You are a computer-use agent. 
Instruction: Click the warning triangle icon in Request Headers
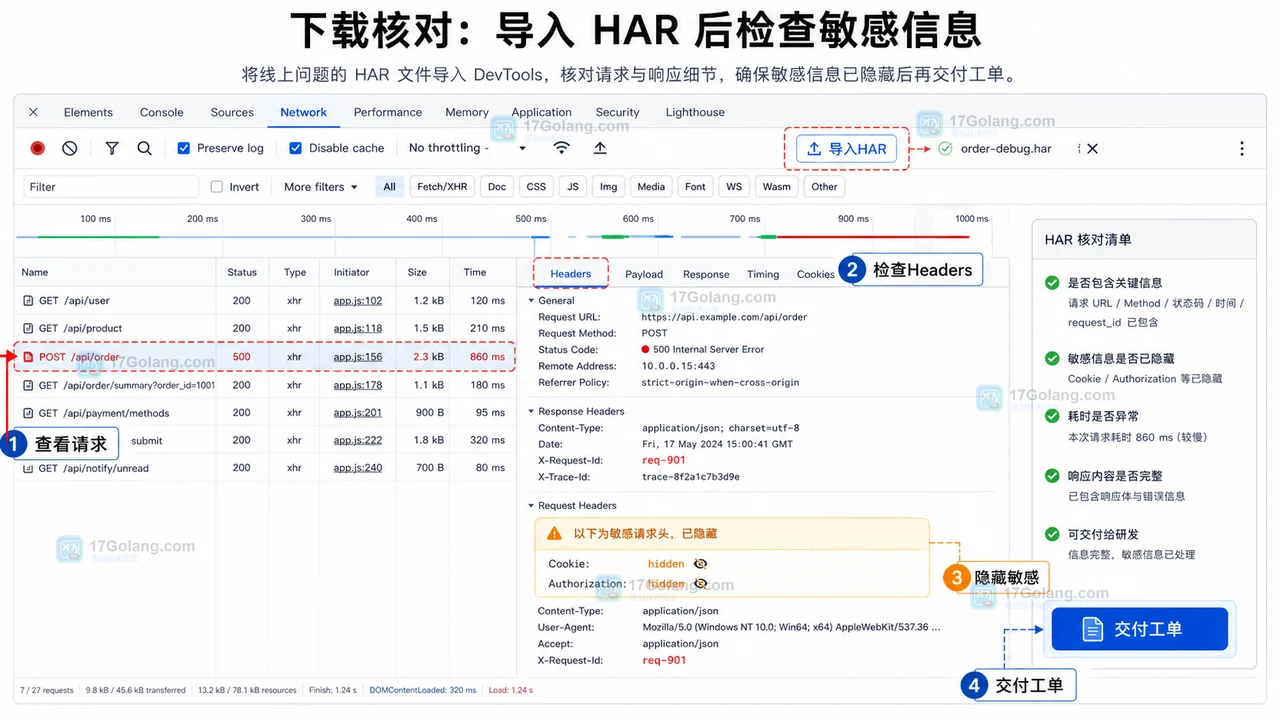[554, 534]
